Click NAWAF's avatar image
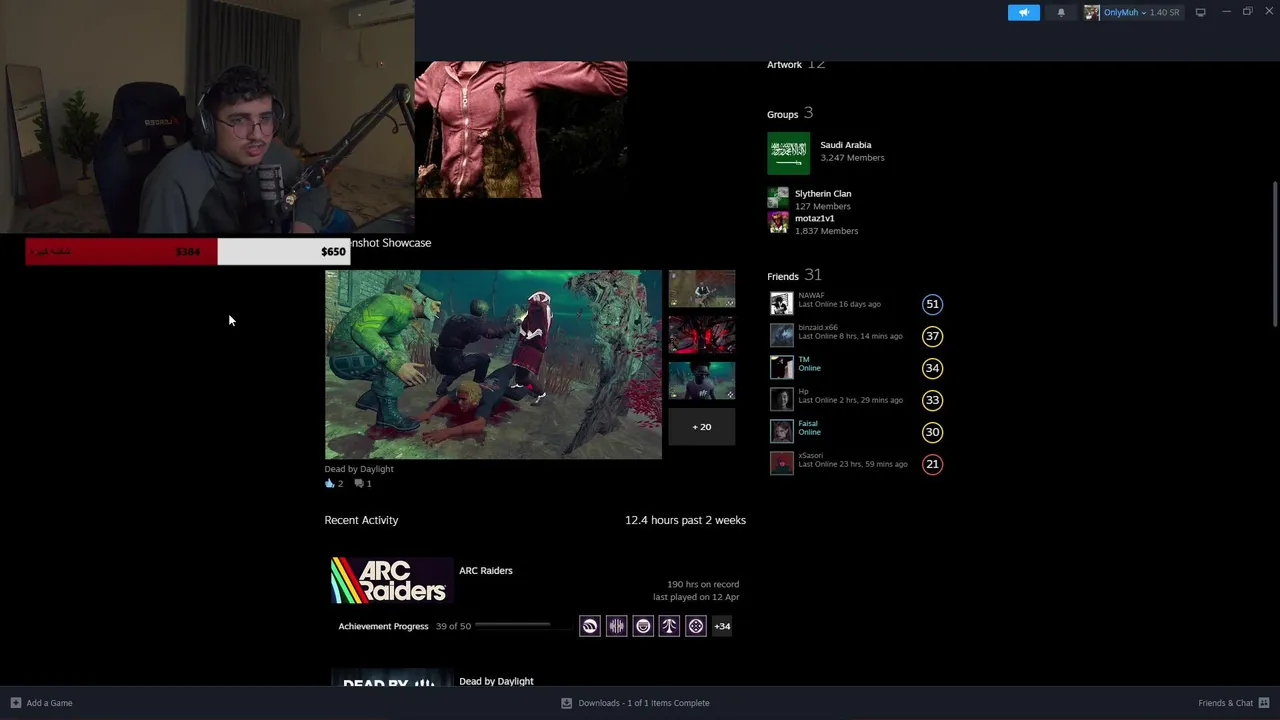 (x=781, y=303)
